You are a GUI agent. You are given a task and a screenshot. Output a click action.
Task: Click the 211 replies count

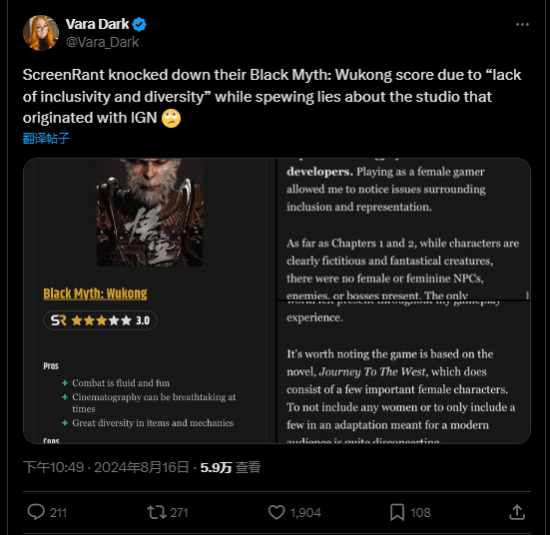tap(58, 513)
